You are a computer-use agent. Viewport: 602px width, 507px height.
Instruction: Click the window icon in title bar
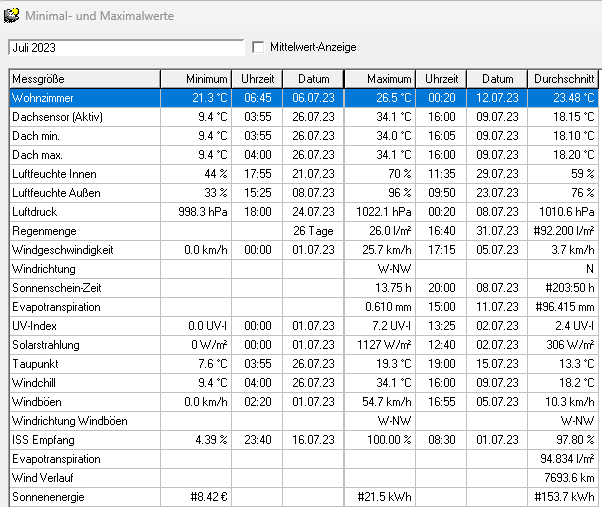[12, 15]
